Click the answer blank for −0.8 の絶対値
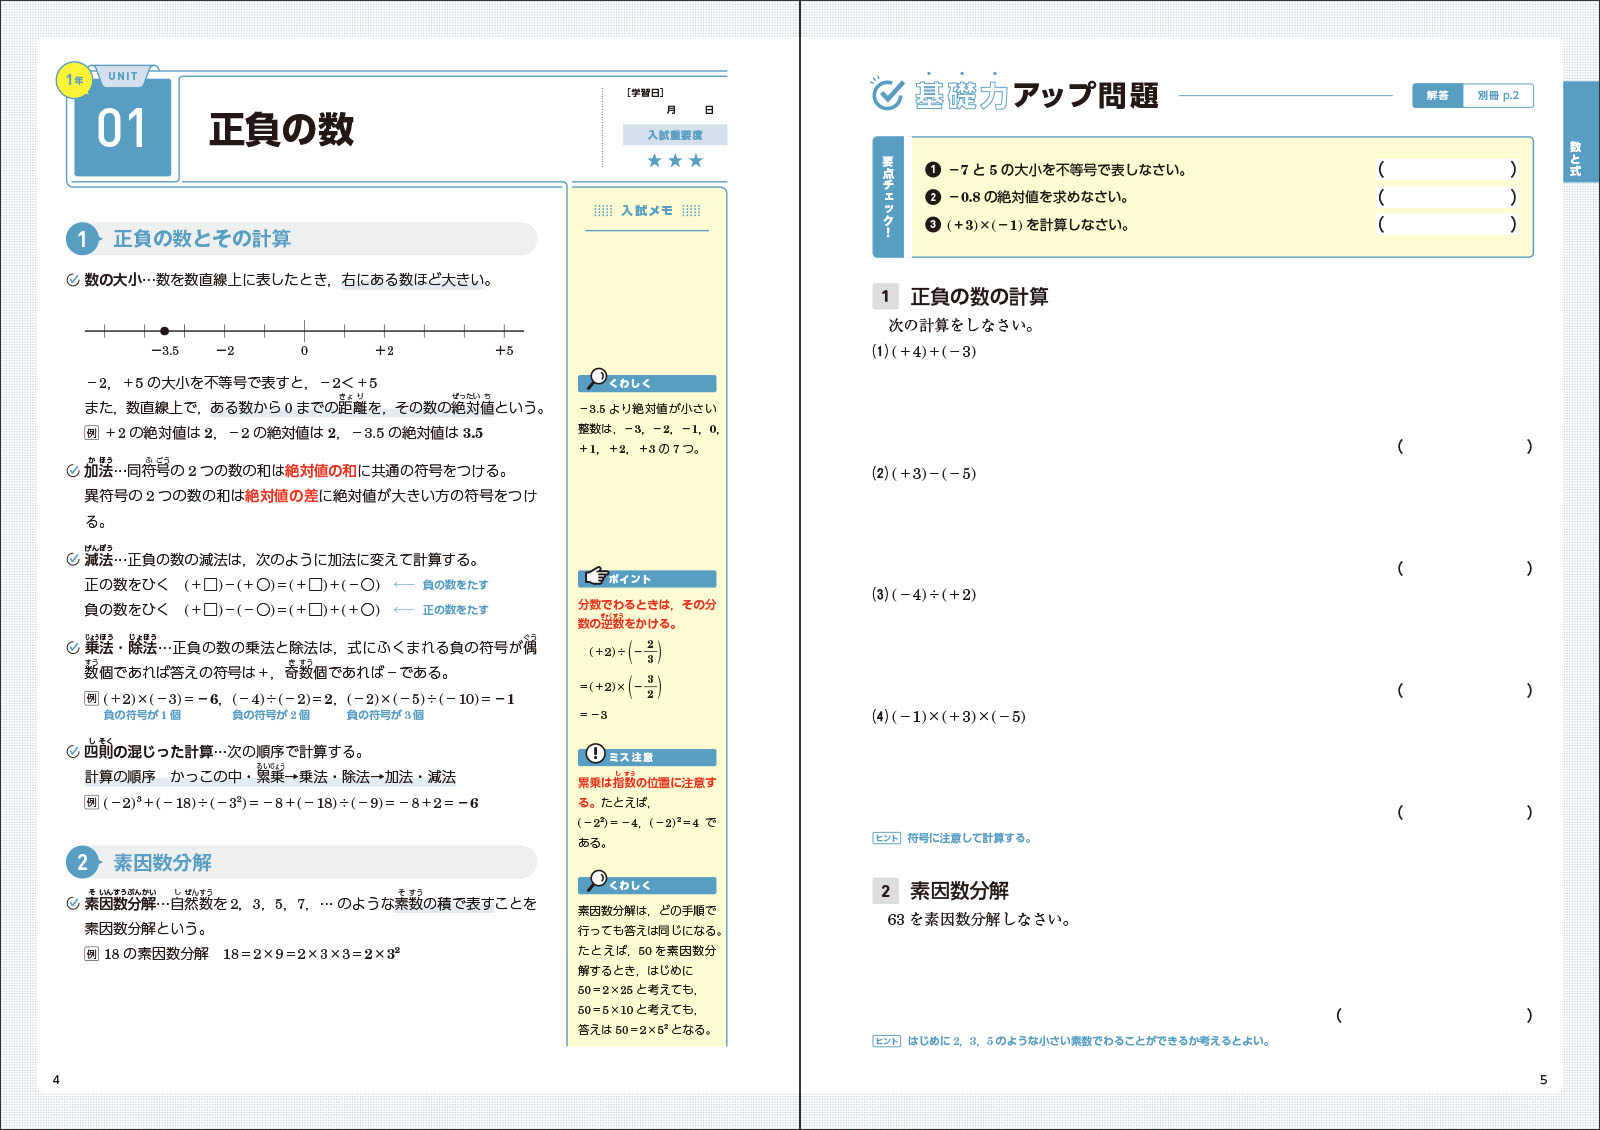Screen dimensions: 1600x1130 click(x=1447, y=197)
